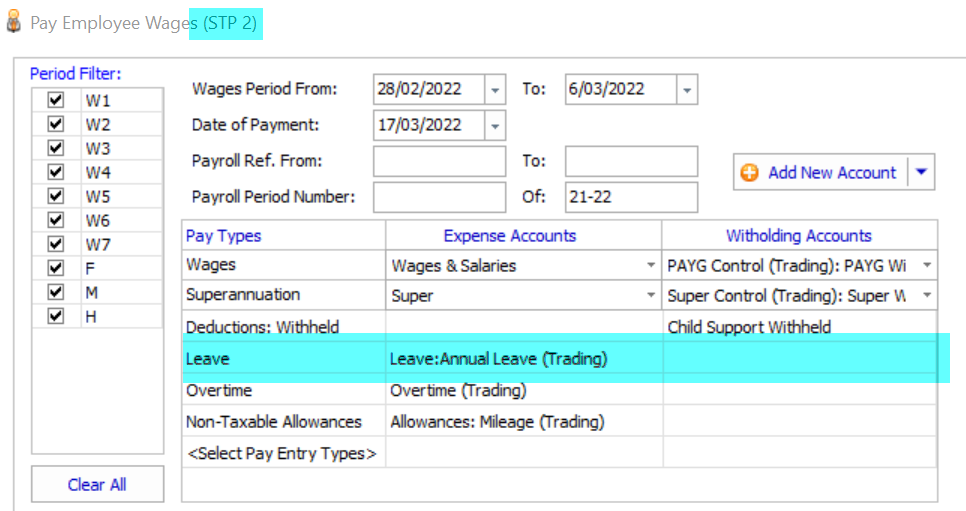Click the Payroll Ref. From input field
Screen dimensions: 966x511
pos(439,161)
